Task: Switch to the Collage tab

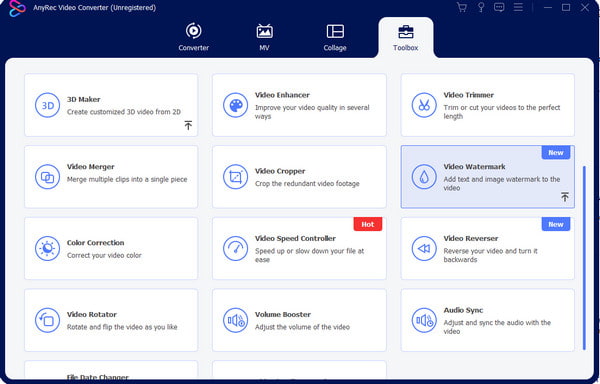Action: pyautogui.click(x=335, y=37)
